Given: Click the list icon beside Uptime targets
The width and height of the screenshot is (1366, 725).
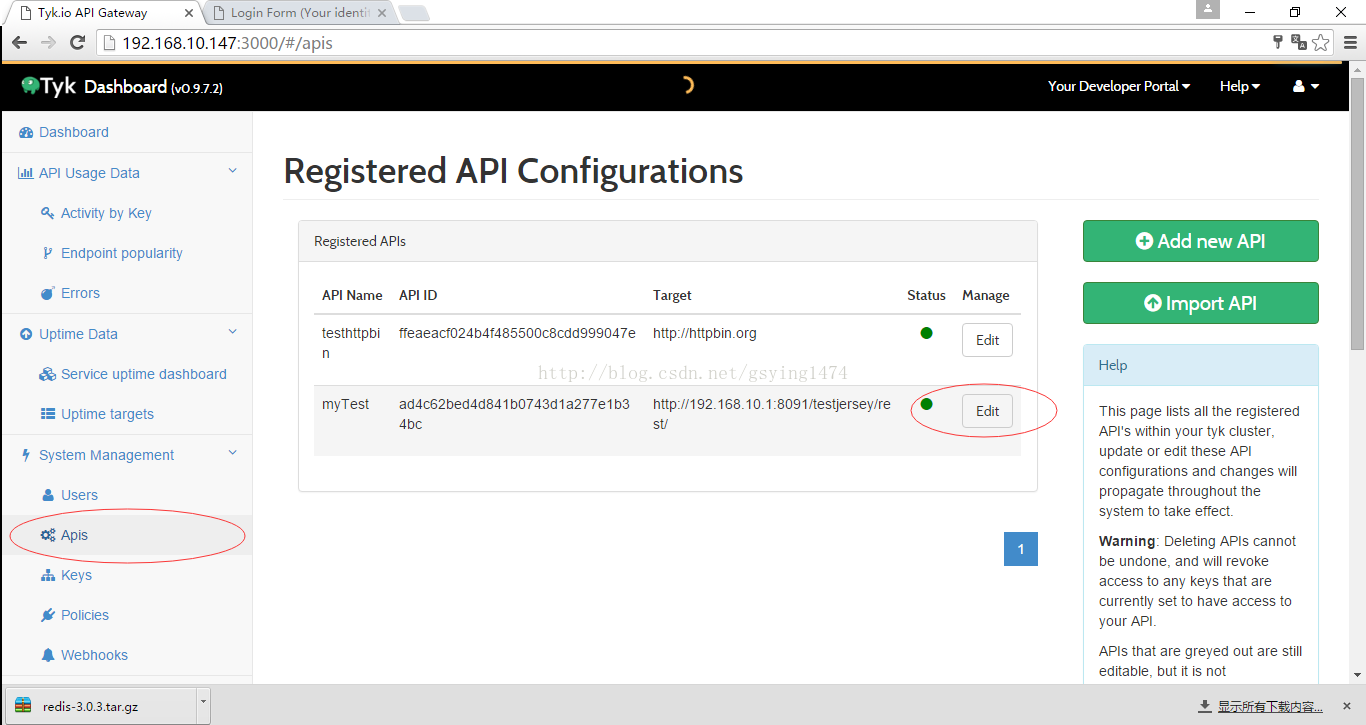Looking at the screenshot, I should tap(47, 414).
